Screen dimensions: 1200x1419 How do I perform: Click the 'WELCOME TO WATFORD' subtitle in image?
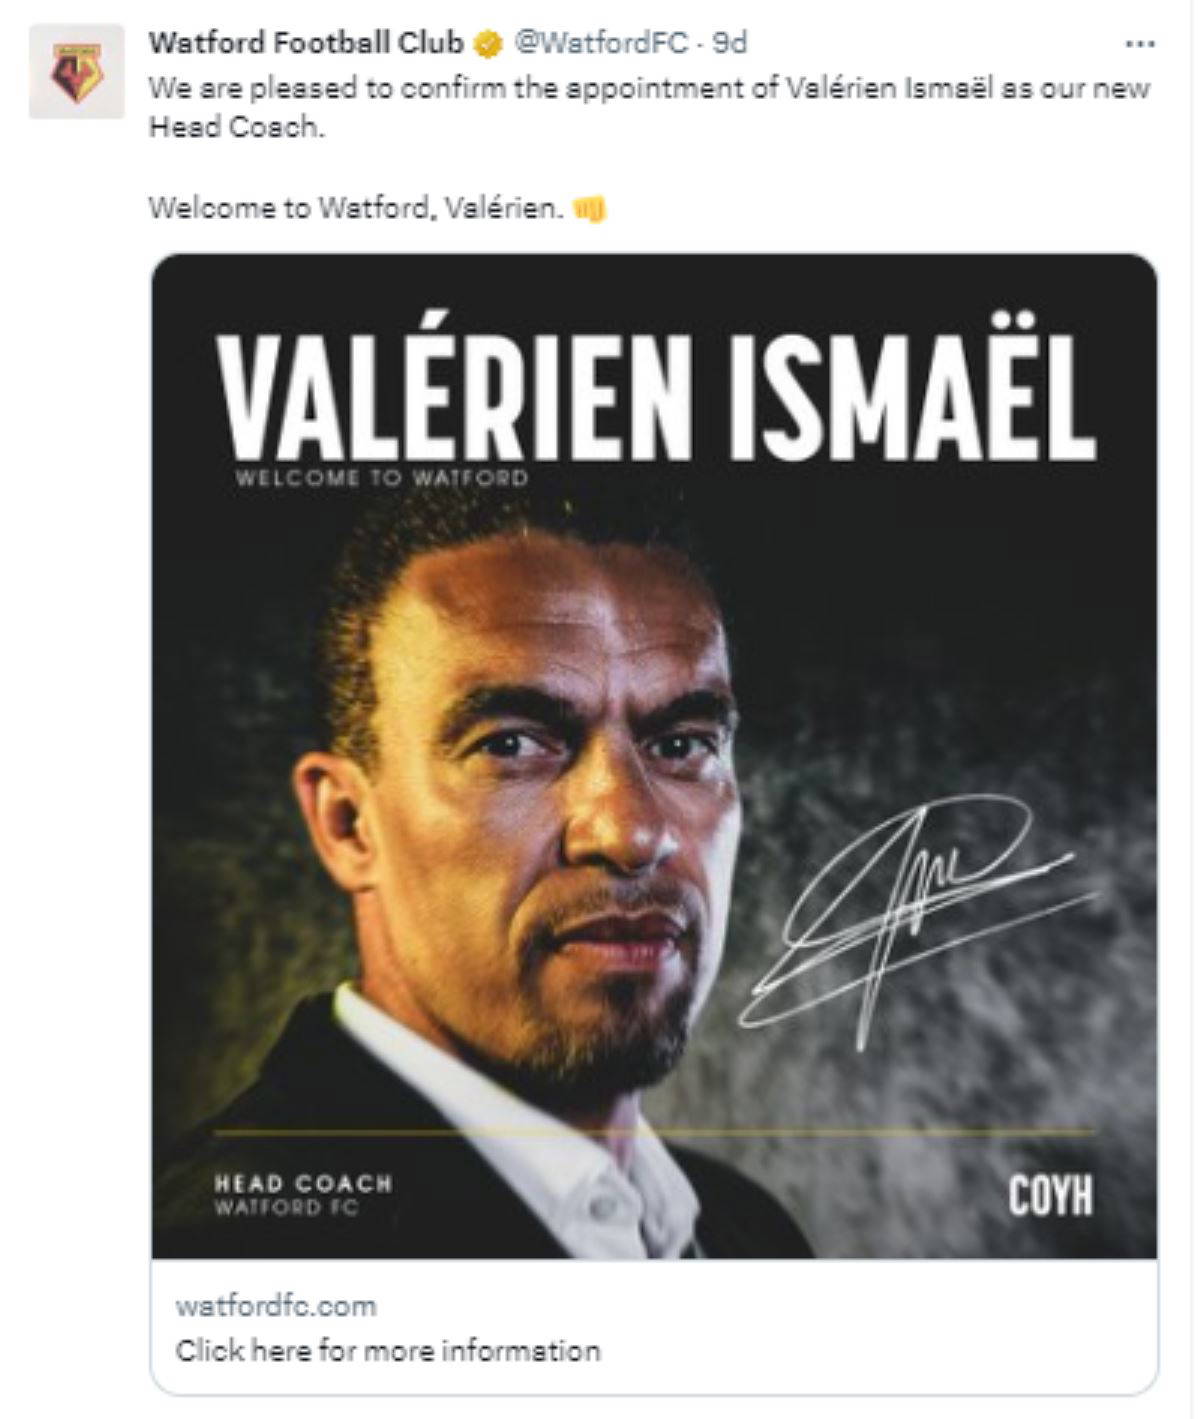(x=381, y=478)
